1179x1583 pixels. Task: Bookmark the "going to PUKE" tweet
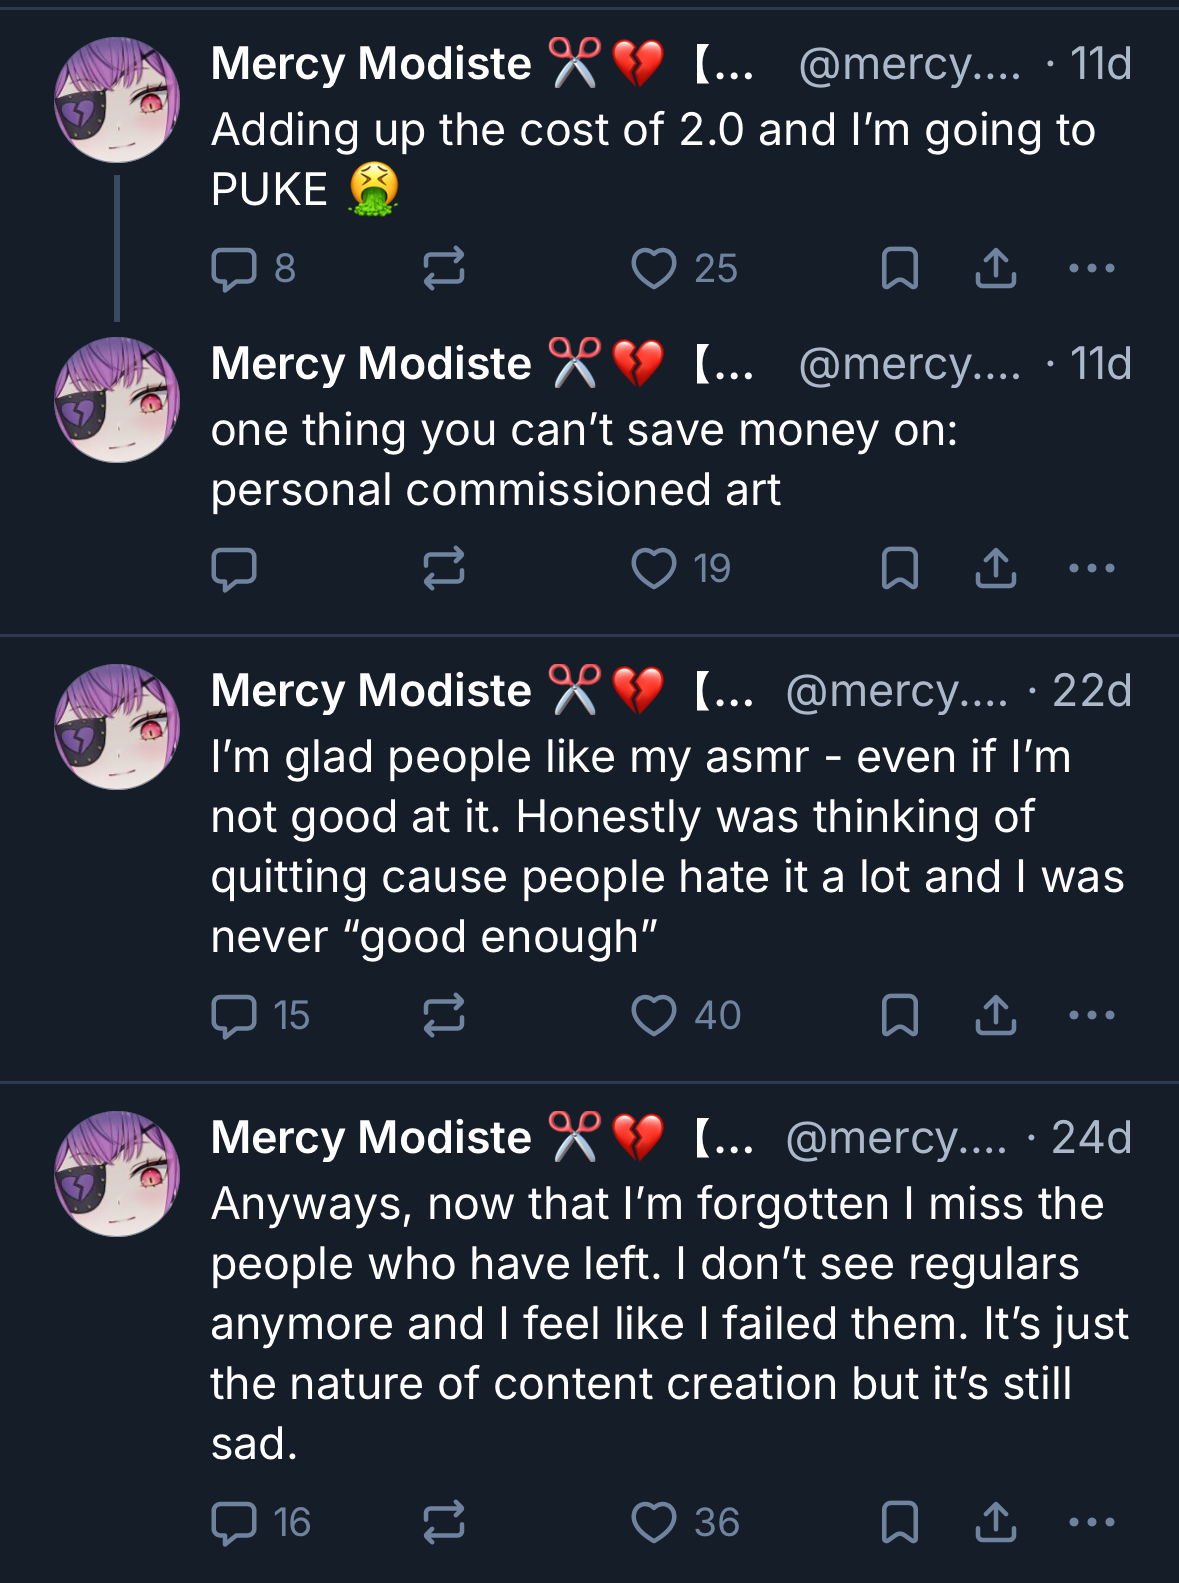(899, 269)
